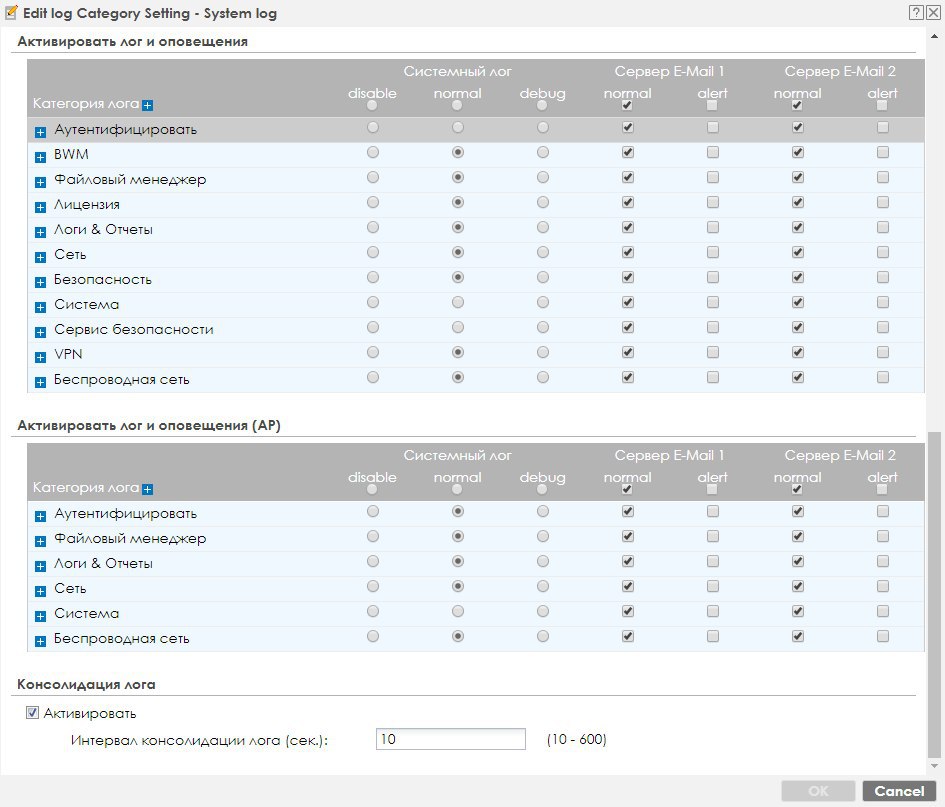945x807 pixels.
Task: Click the Активировать лог и оповещения (AP) heading
Action: point(149,425)
